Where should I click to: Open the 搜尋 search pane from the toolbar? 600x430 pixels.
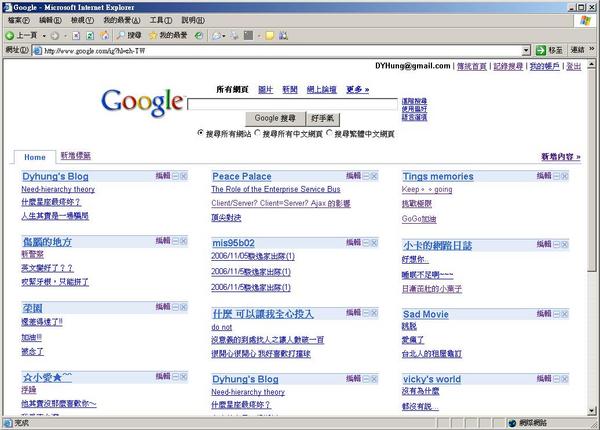[x=129, y=36]
